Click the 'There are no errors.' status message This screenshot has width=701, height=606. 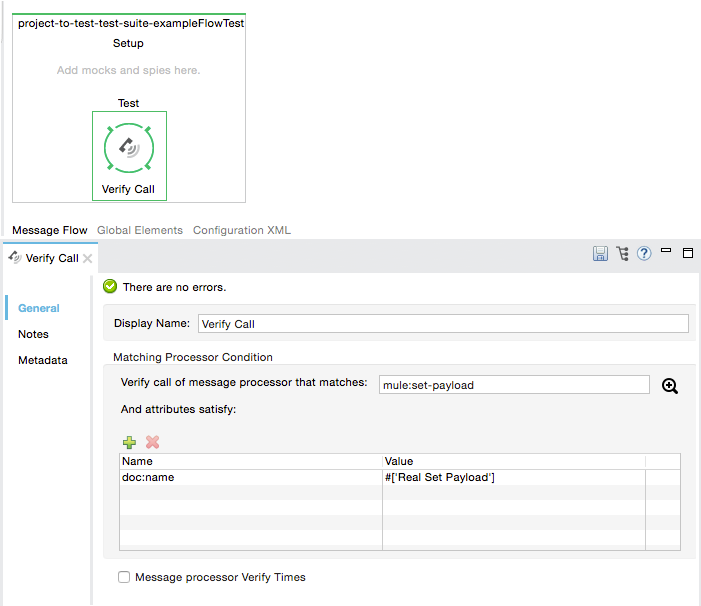tap(174, 287)
